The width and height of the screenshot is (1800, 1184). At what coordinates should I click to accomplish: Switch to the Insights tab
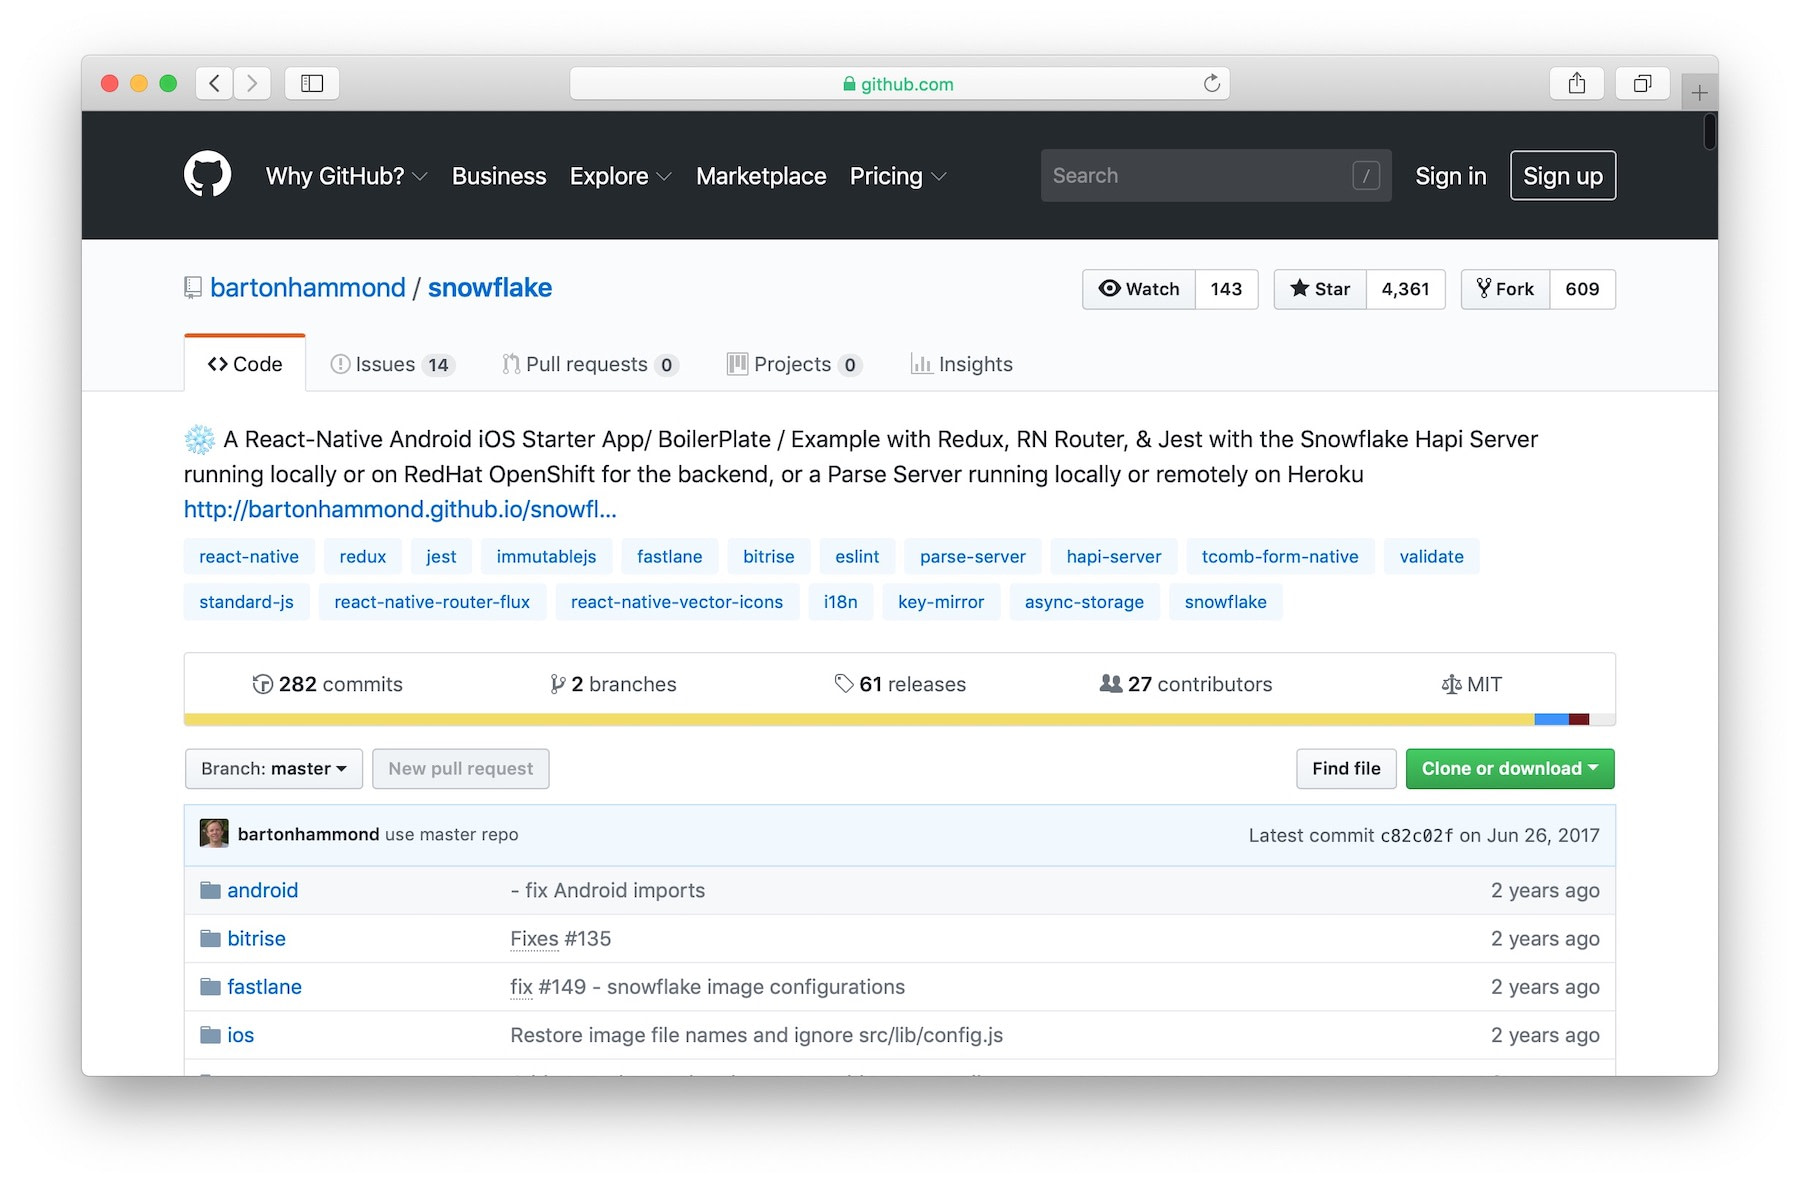point(962,364)
